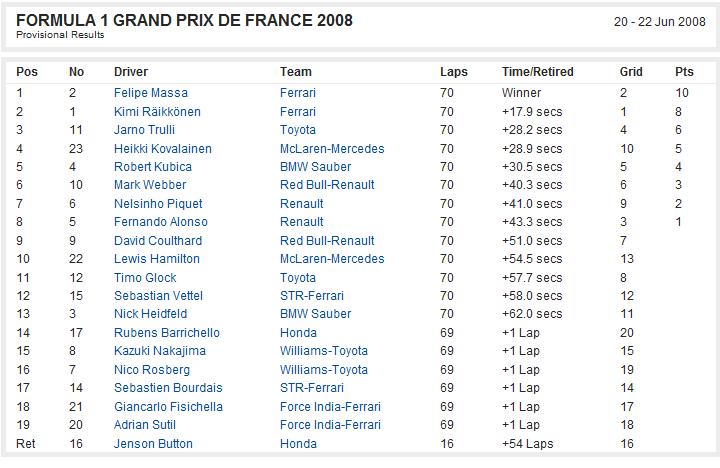720x468 pixels.
Task: Click Nelsinho Piquet's name
Action: 158,203
